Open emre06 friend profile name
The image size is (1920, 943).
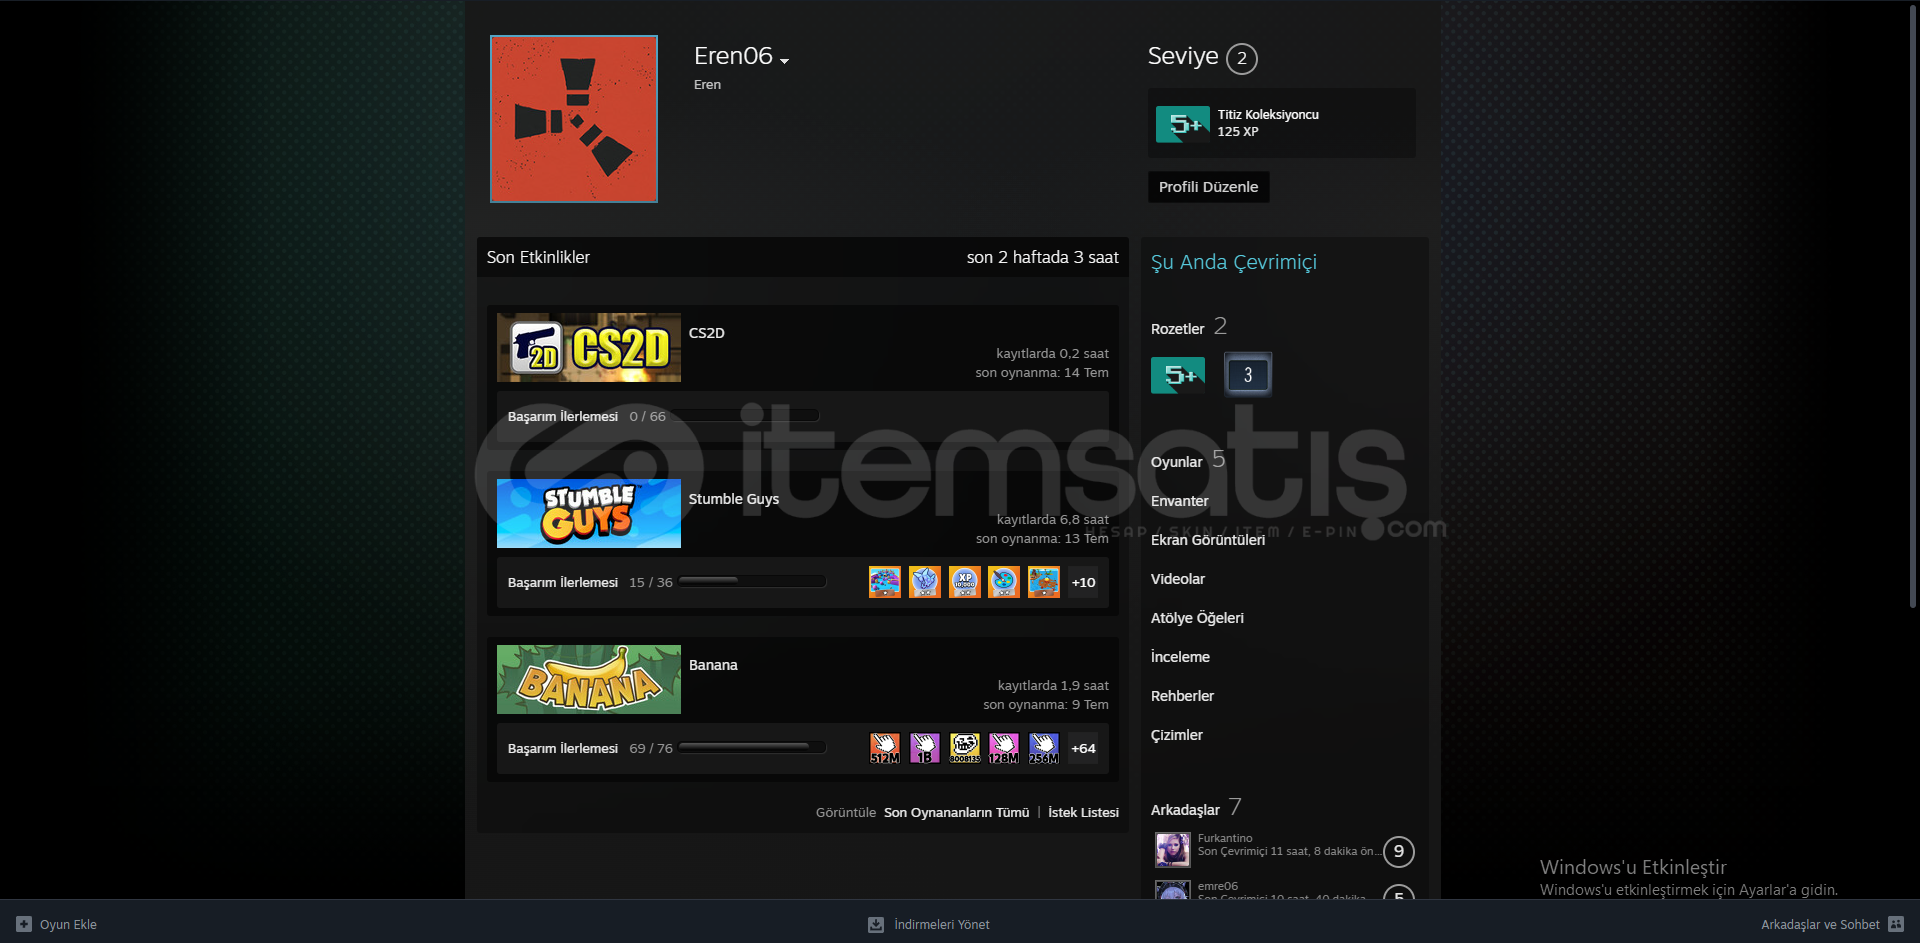[x=1218, y=886]
